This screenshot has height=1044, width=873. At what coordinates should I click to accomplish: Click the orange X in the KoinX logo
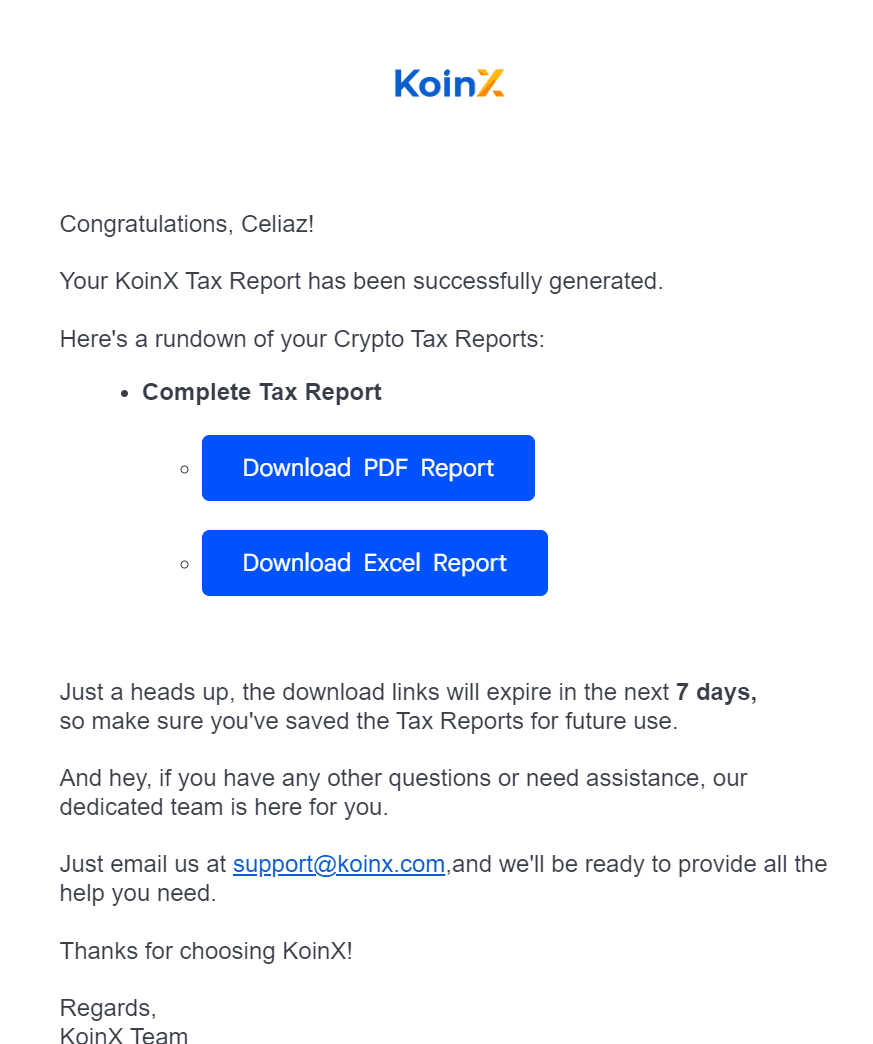(x=489, y=84)
